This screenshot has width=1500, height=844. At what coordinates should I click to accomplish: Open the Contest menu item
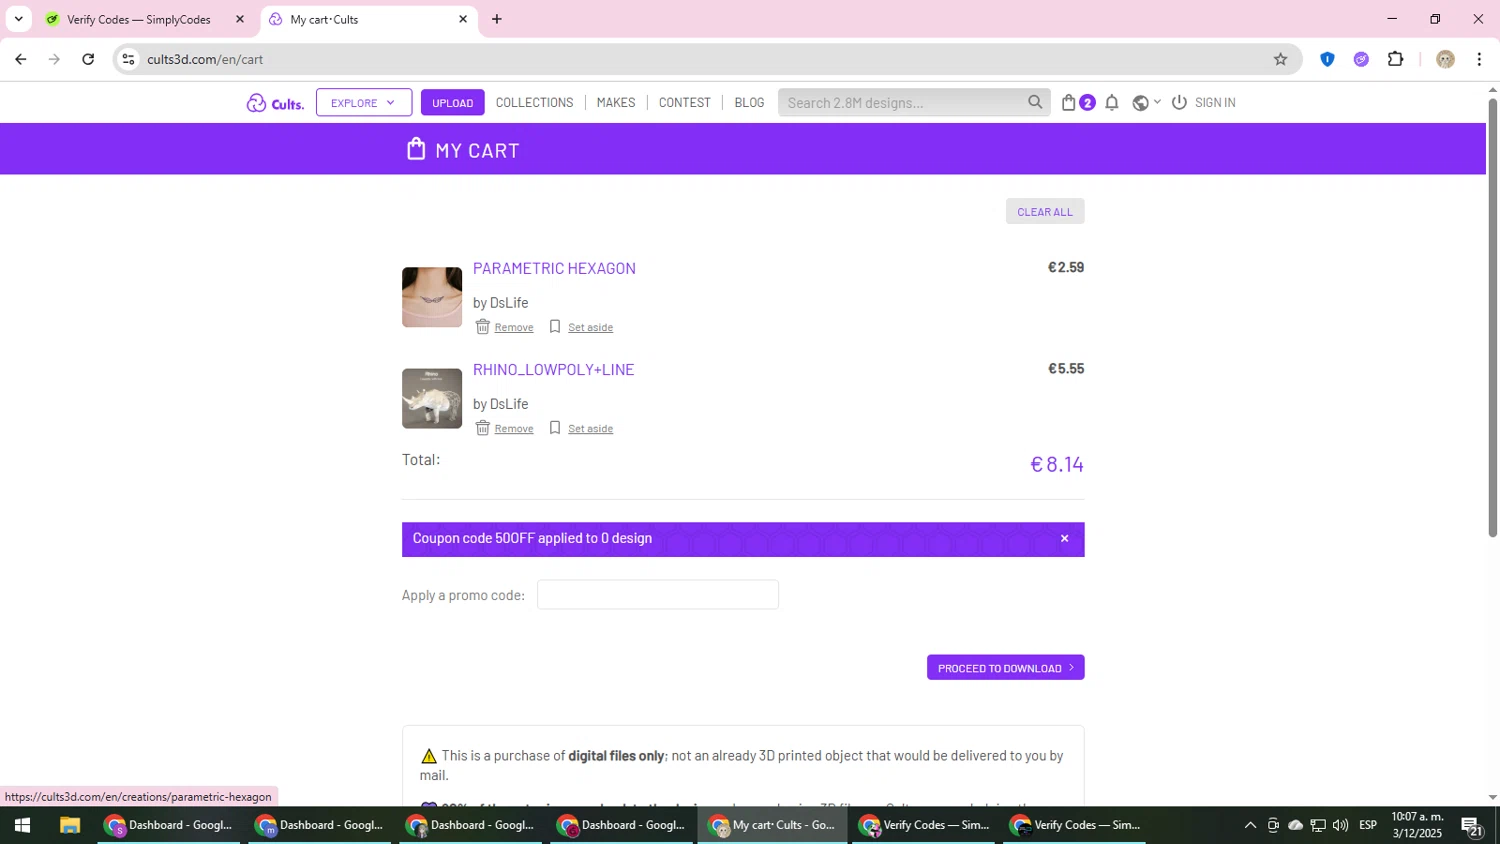click(x=685, y=102)
